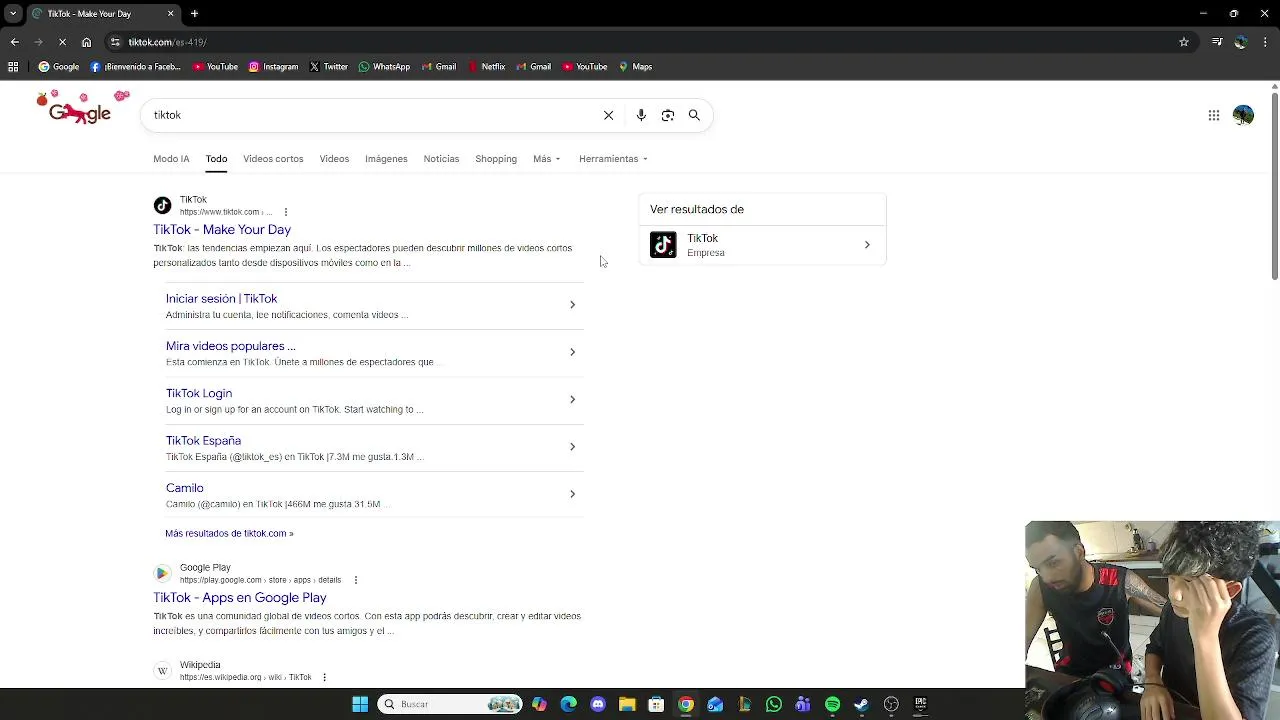Image resolution: width=1280 pixels, height=720 pixels.
Task: Clear the search box with X
Action: coord(608,115)
